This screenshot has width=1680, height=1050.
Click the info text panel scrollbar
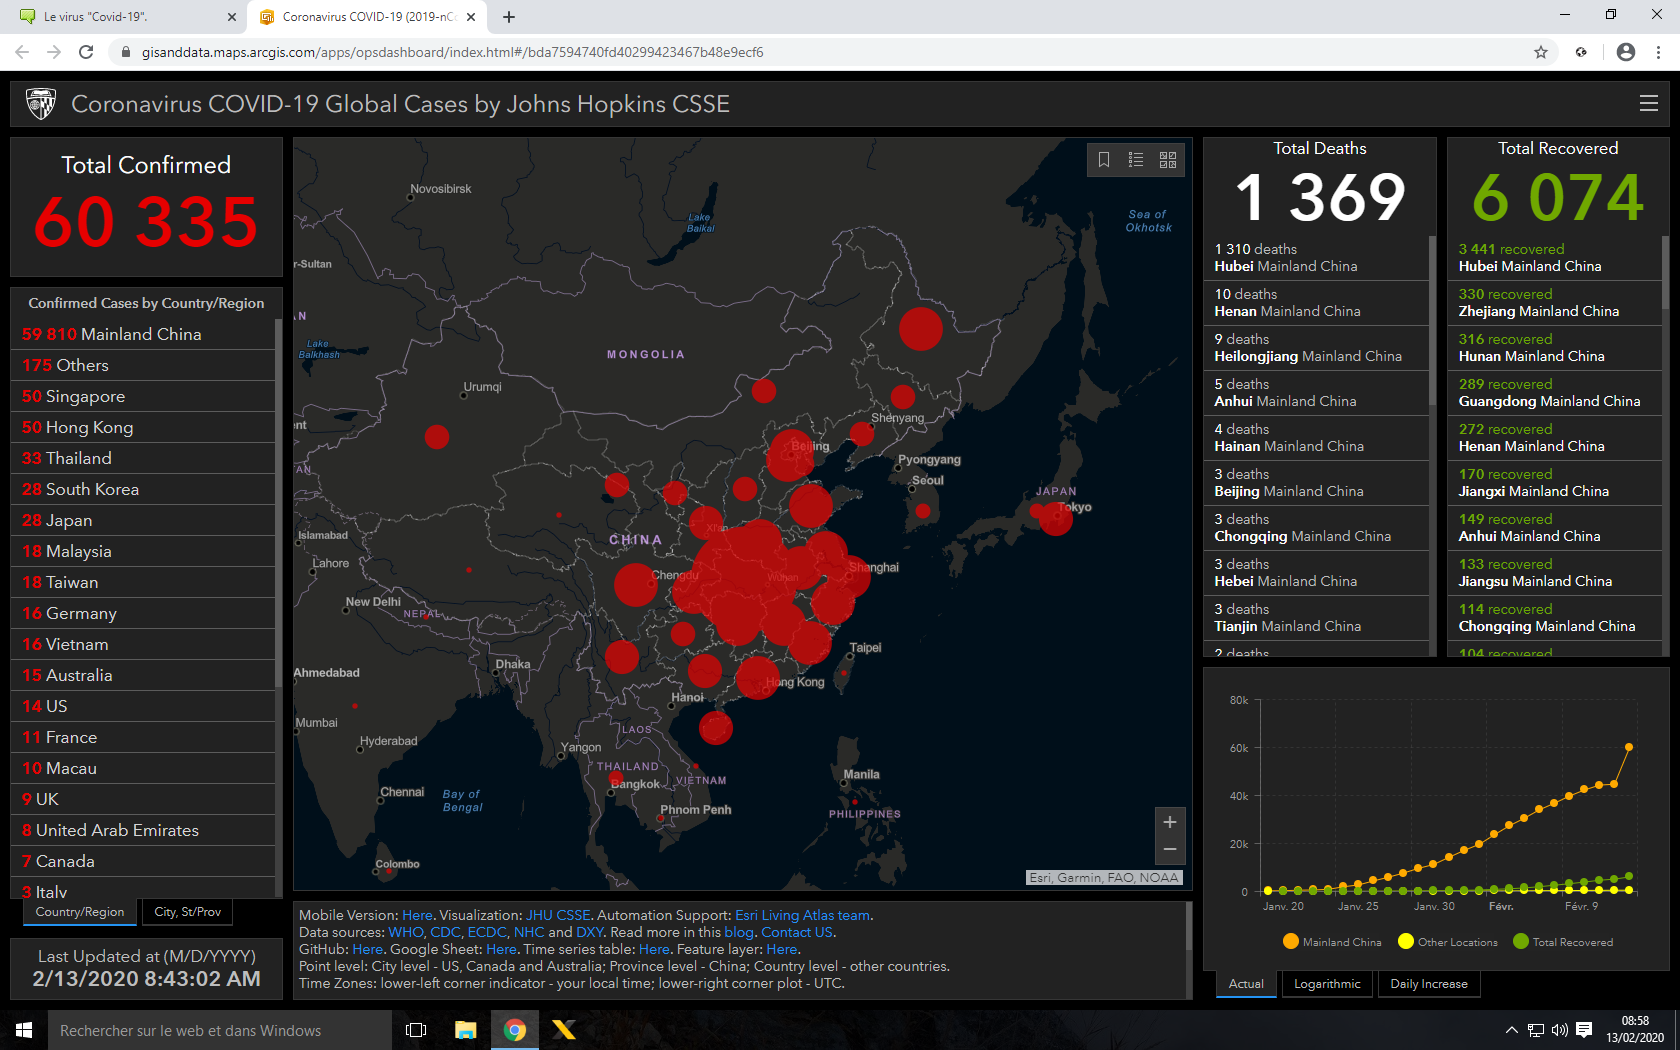(1188, 926)
